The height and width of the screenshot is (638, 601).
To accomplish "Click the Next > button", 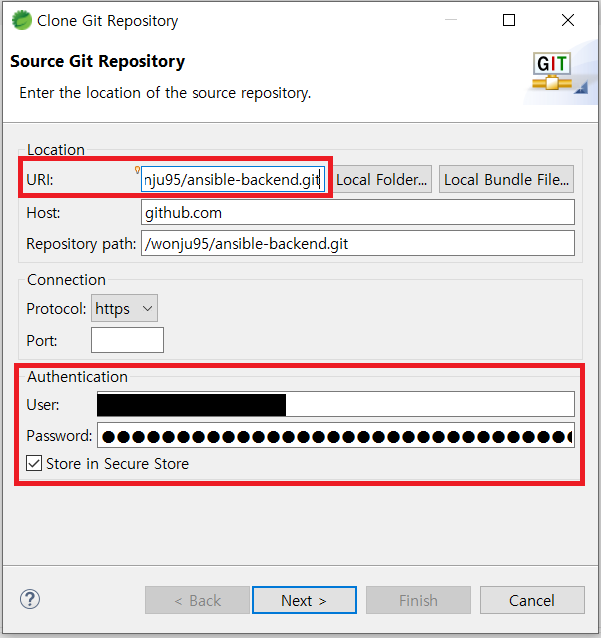I will point(304,600).
